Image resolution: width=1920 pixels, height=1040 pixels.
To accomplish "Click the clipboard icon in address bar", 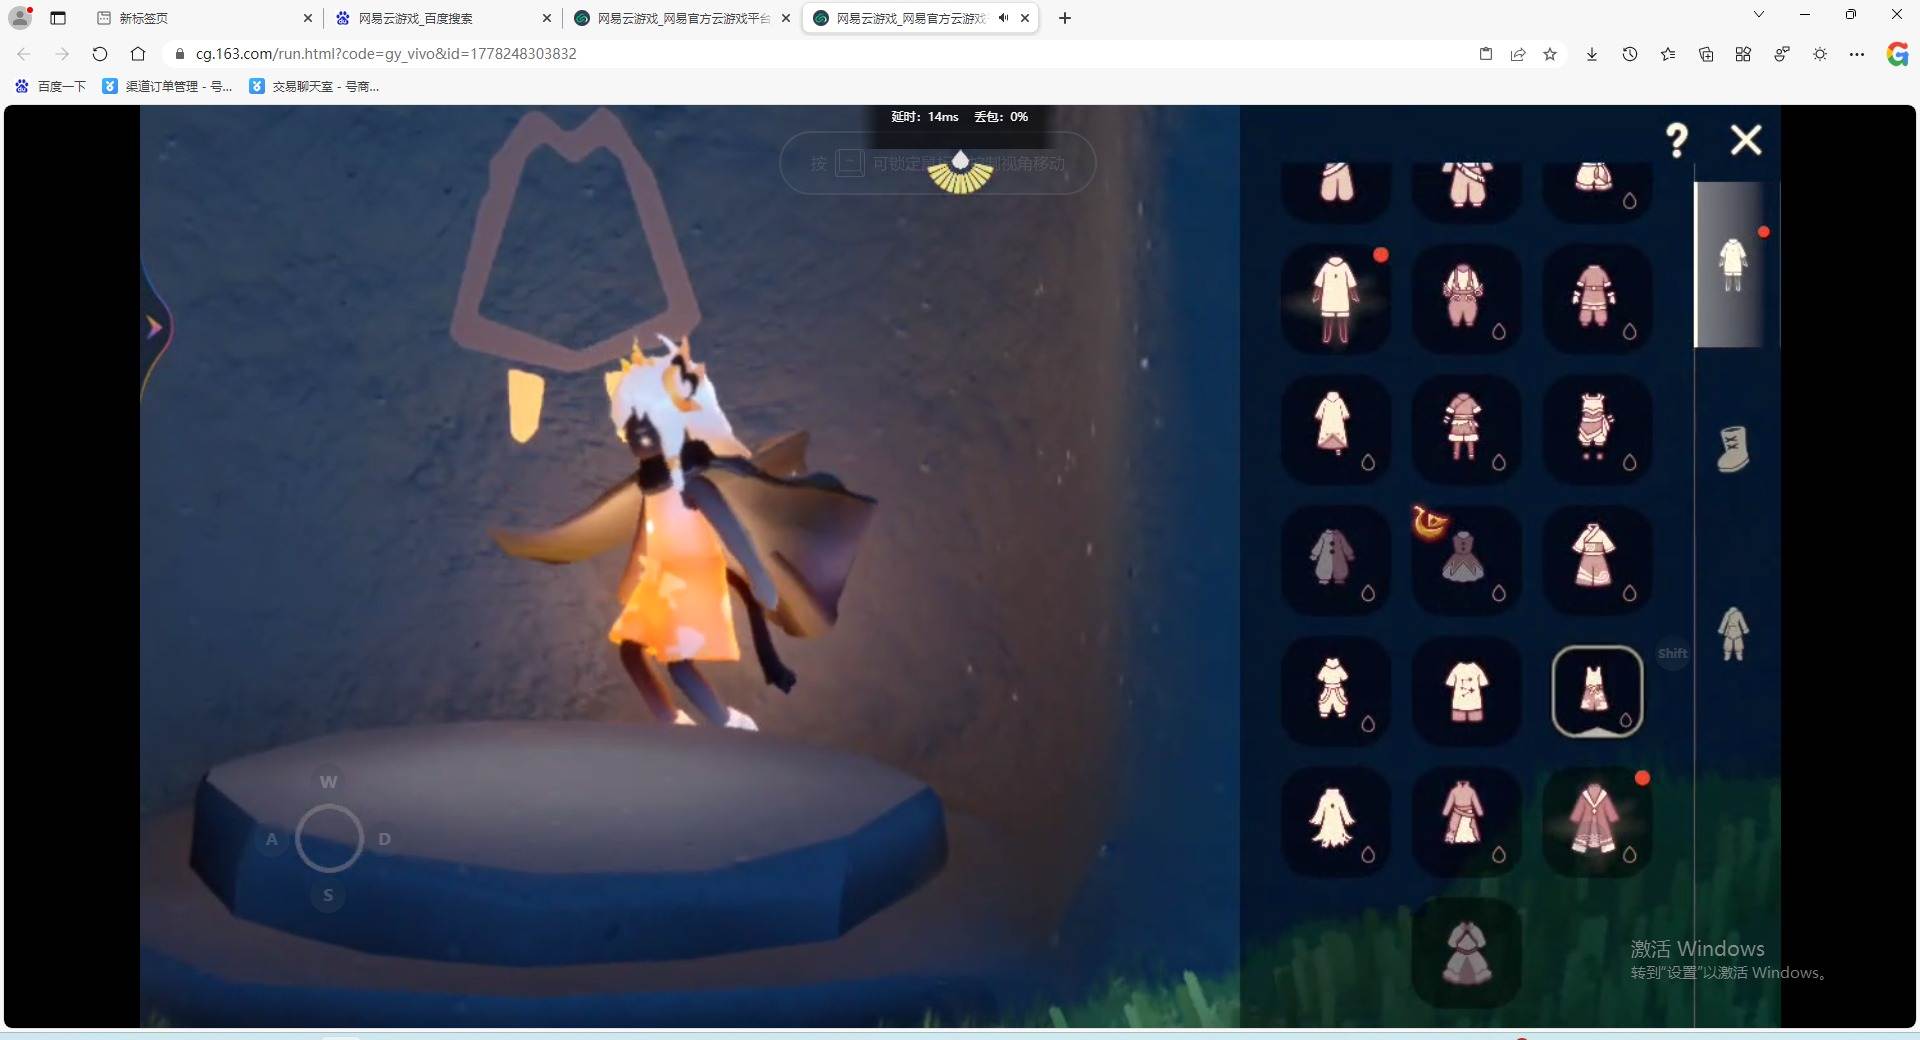I will click(x=1486, y=54).
